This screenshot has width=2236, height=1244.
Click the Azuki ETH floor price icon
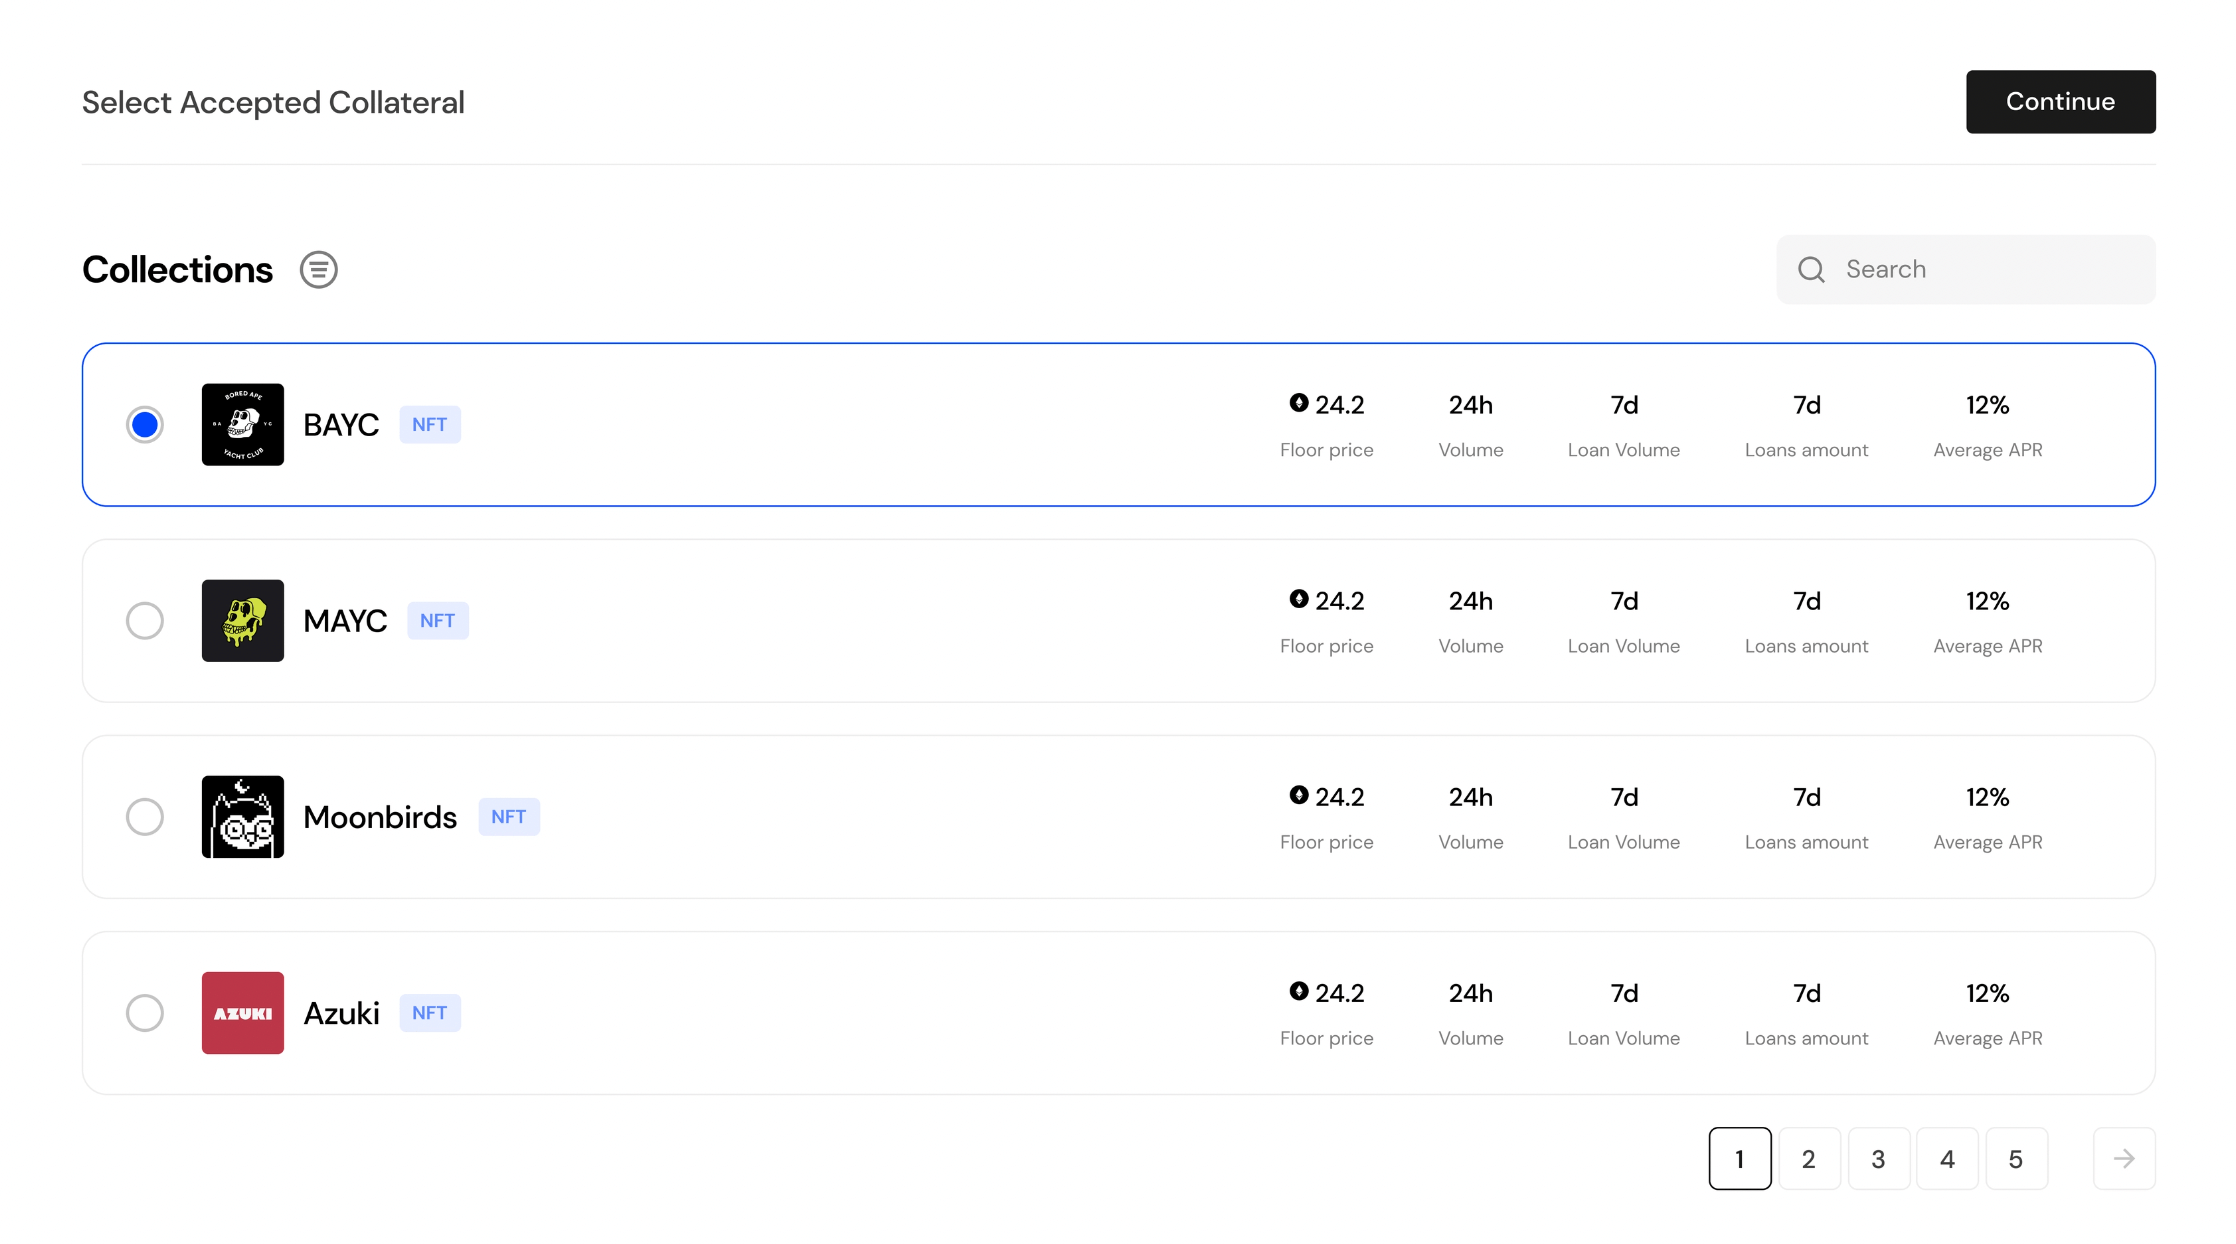pyautogui.click(x=1298, y=991)
